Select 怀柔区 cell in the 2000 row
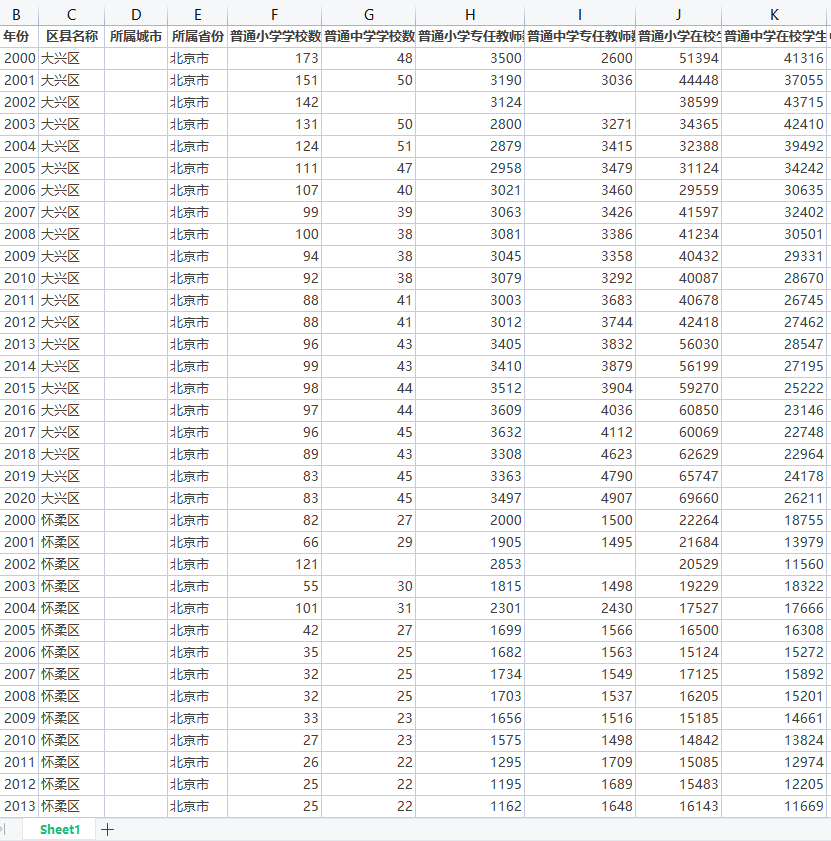This screenshot has height=841, width=831. tap(71, 520)
